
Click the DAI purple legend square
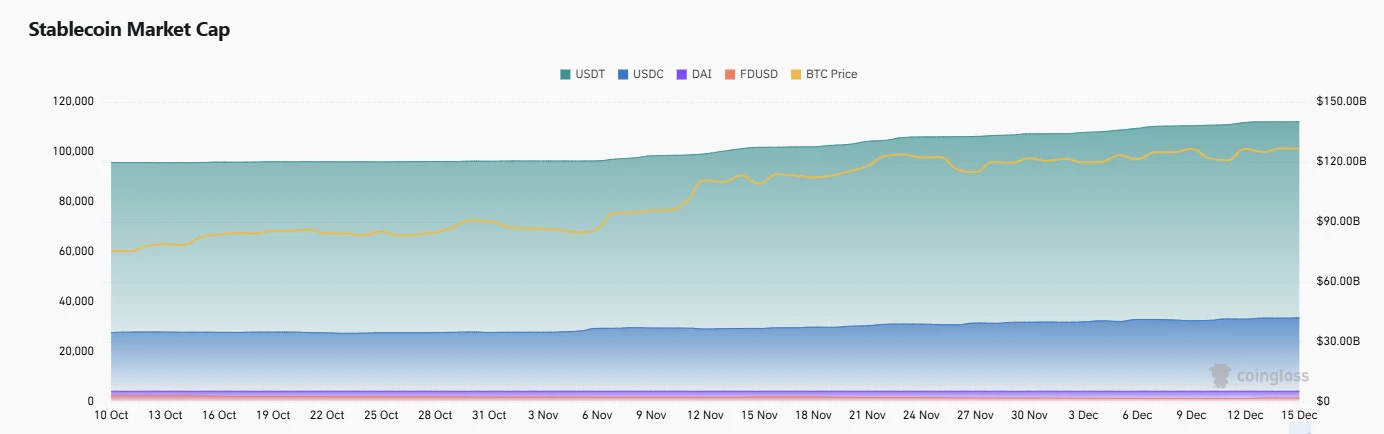tap(682, 74)
